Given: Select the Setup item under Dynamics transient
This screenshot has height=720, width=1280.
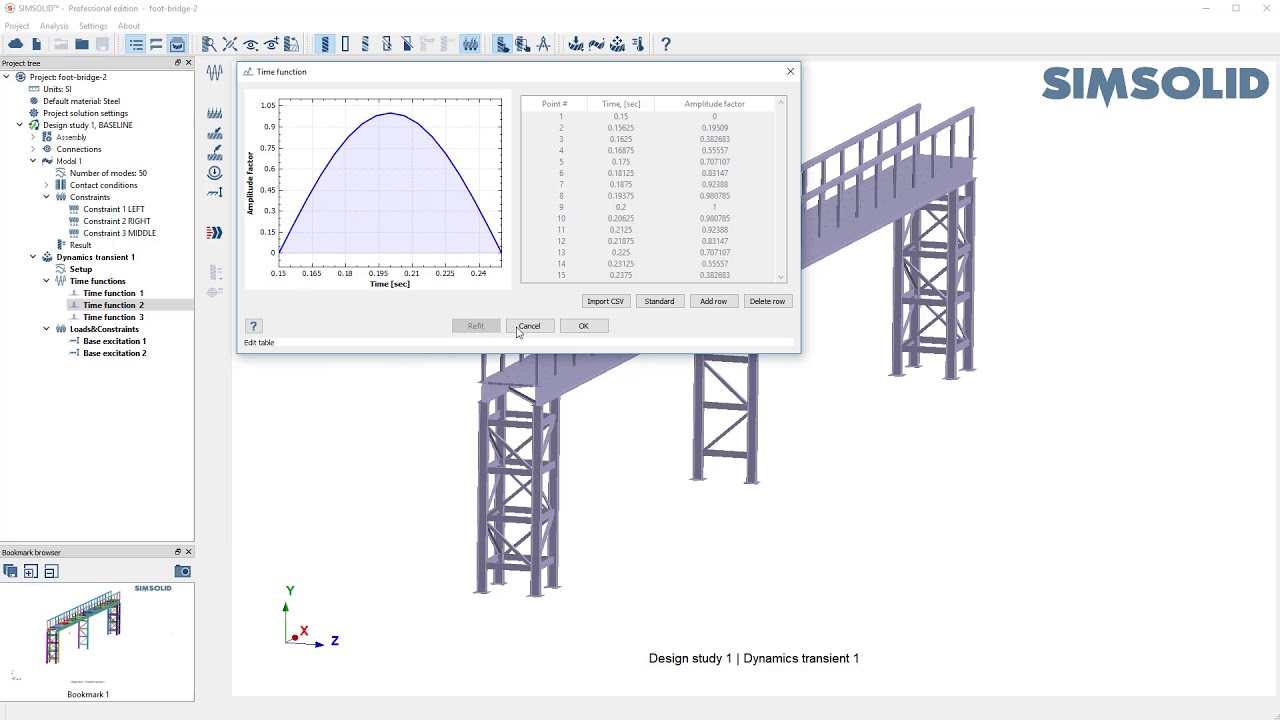Looking at the screenshot, I should (81, 269).
